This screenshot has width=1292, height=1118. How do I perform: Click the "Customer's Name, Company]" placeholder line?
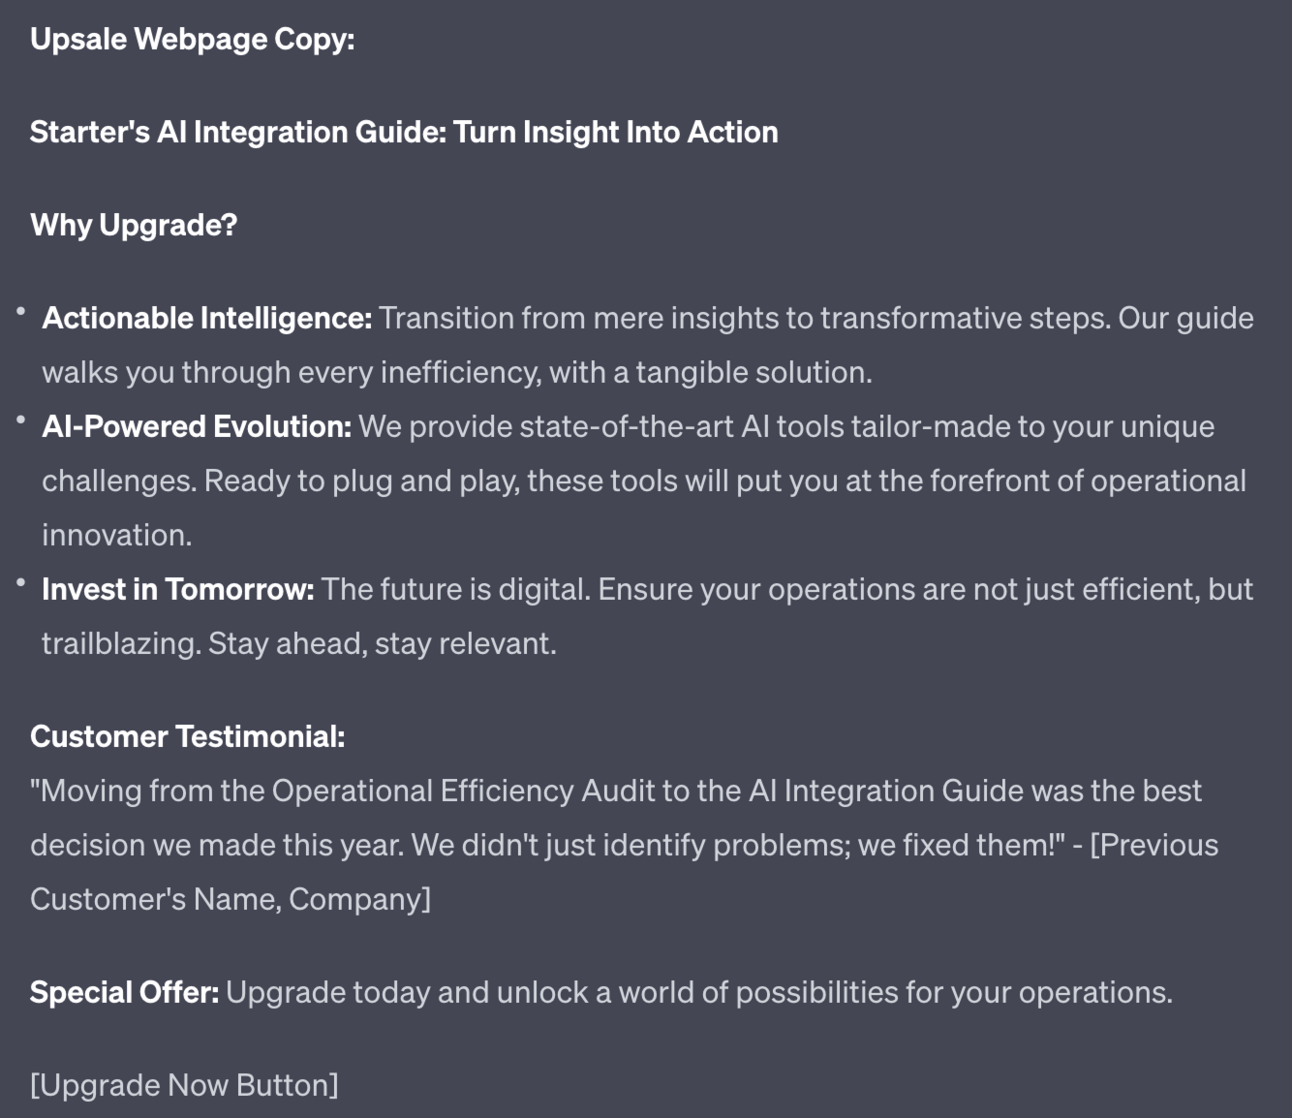230,899
